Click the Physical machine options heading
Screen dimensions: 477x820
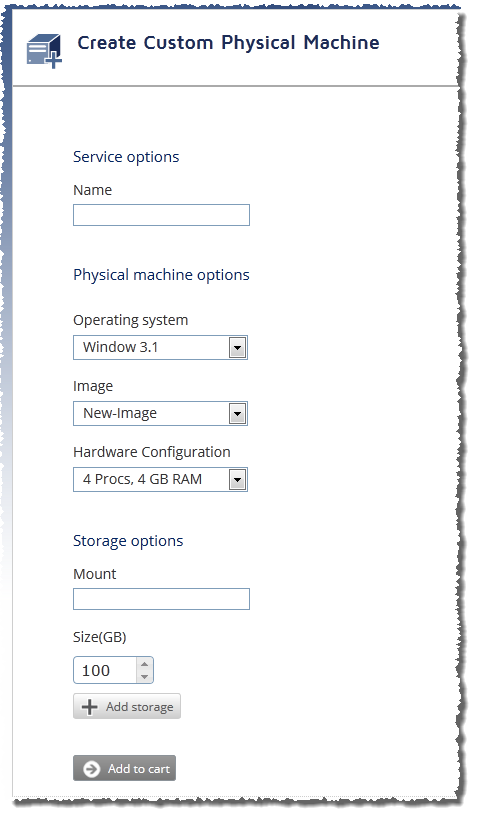pyautogui.click(x=161, y=275)
